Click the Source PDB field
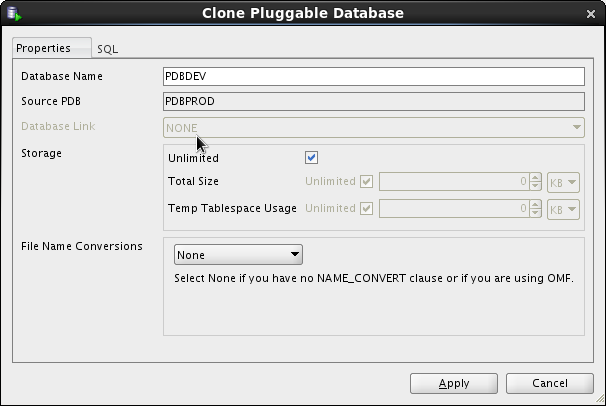606x406 pixels. [x=373, y=101]
